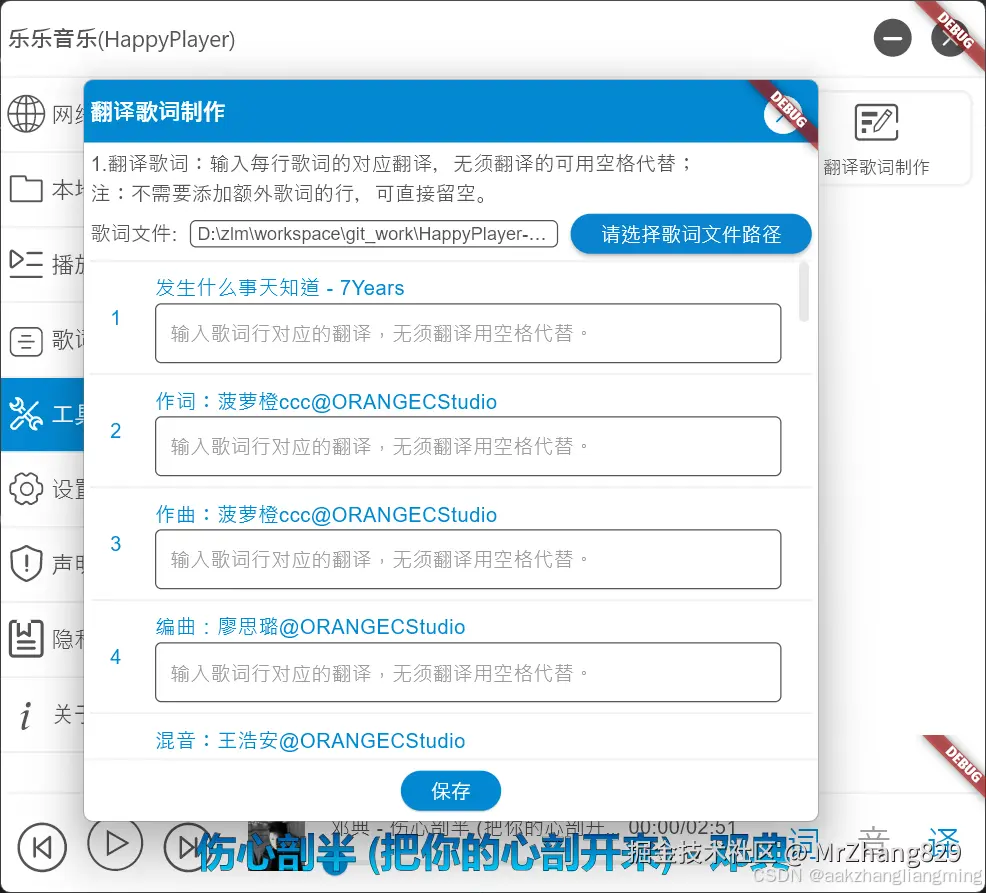Skip to the previous track
The width and height of the screenshot is (986, 893).
click(42, 847)
